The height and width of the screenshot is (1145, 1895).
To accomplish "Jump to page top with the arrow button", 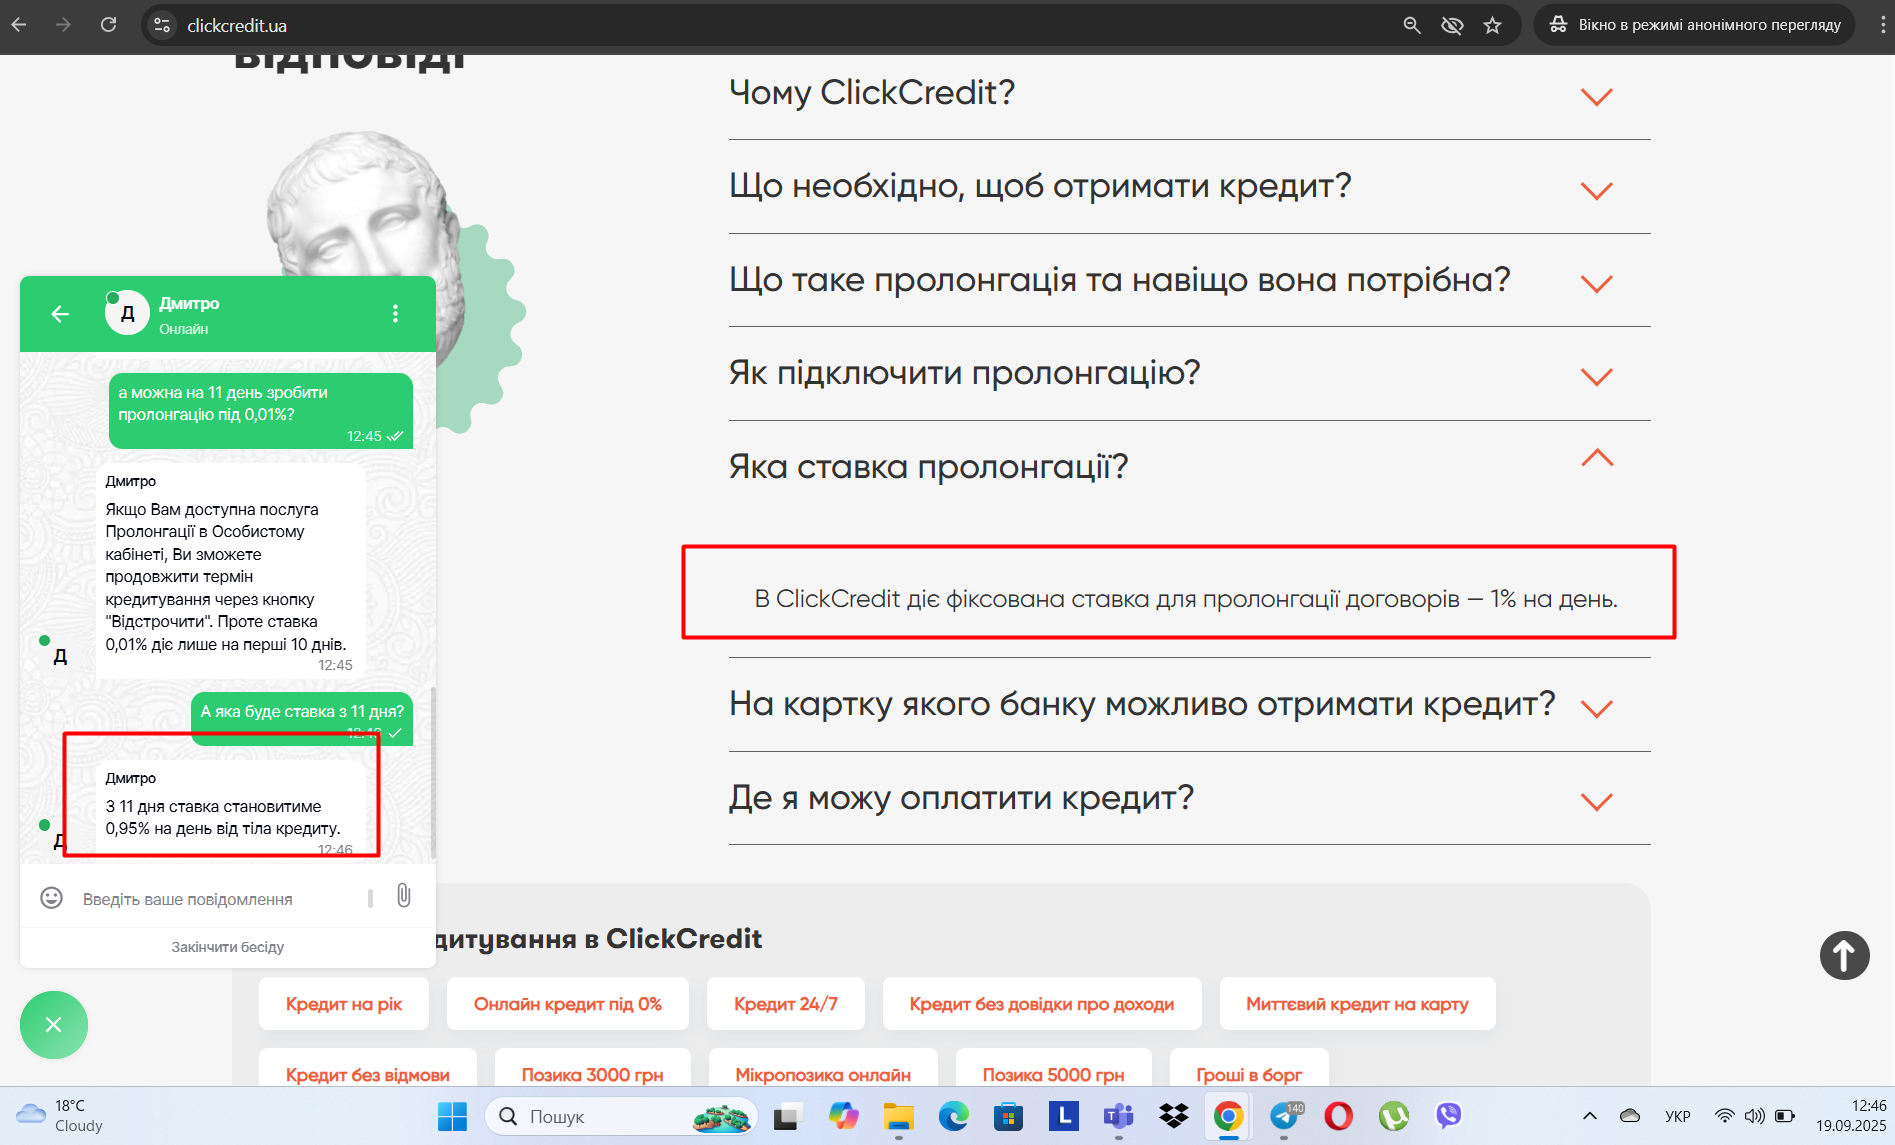I will coord(1844,955).
